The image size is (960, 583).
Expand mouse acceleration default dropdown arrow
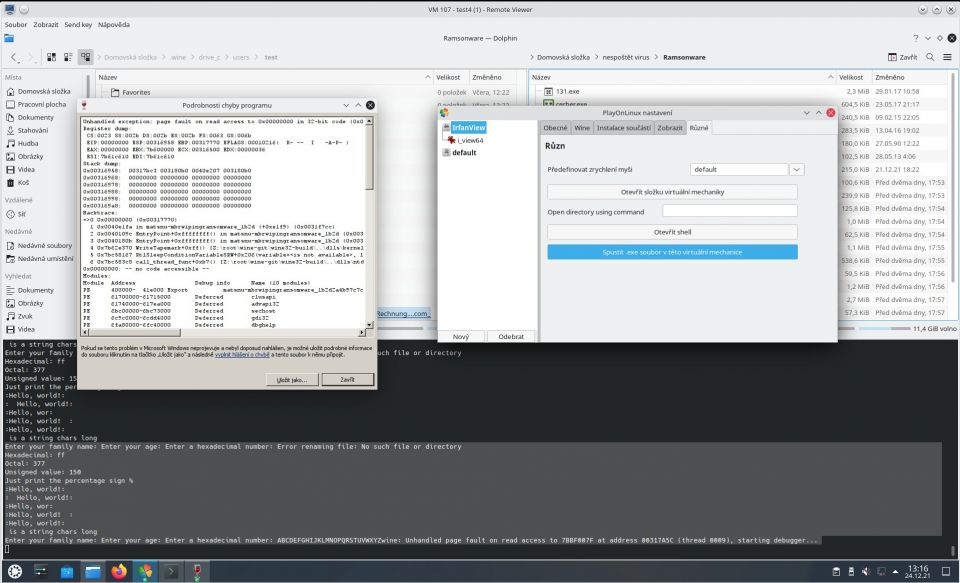796,170
